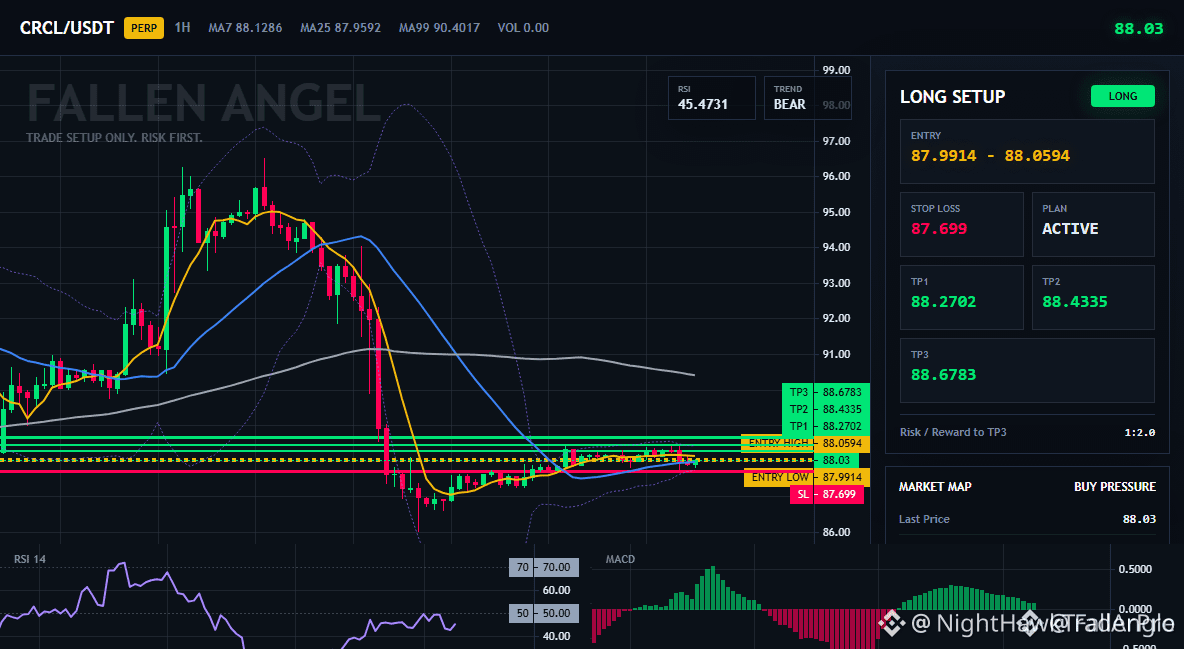1184x649 pixels.
Task: Click the MA25 87.9592 indicator label
Action: pyautogui.click(x=341, y=27)
